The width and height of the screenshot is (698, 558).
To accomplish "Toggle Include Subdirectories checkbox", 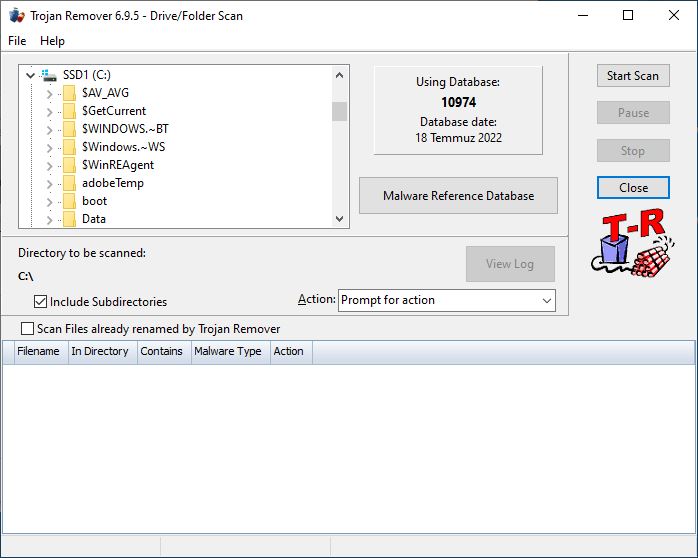I will tap(40, 302).
